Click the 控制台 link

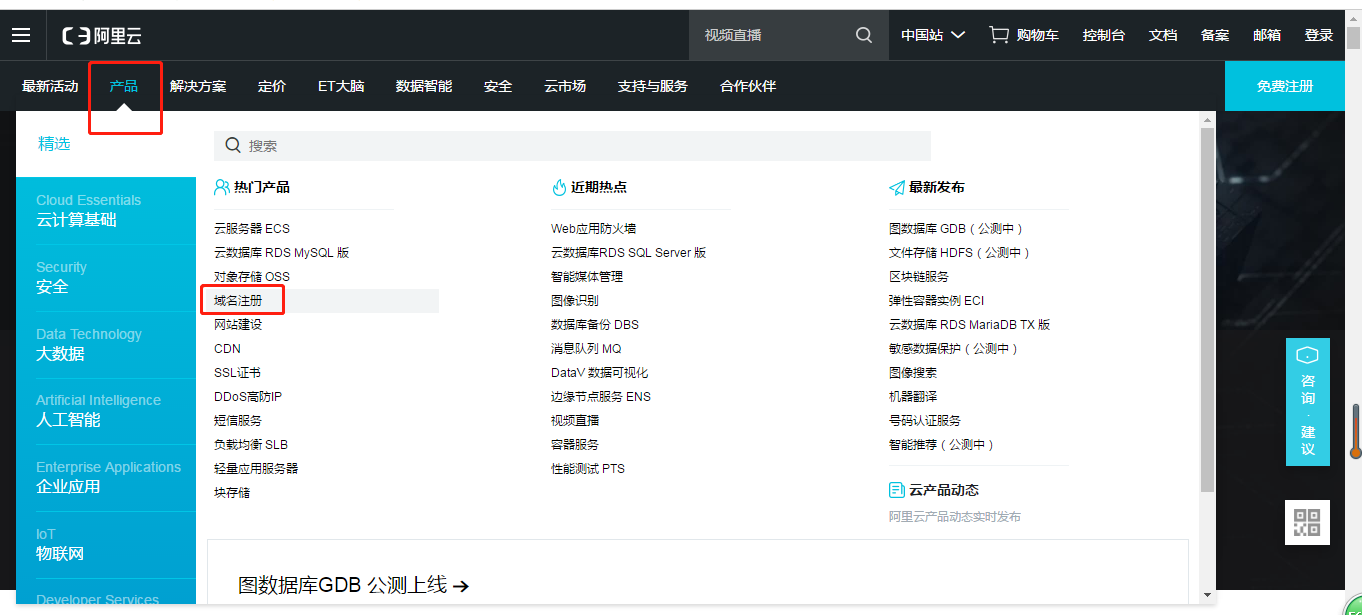(1104, 35)
